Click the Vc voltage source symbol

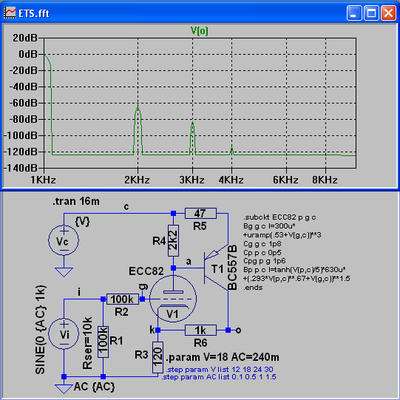click(64, 241)
